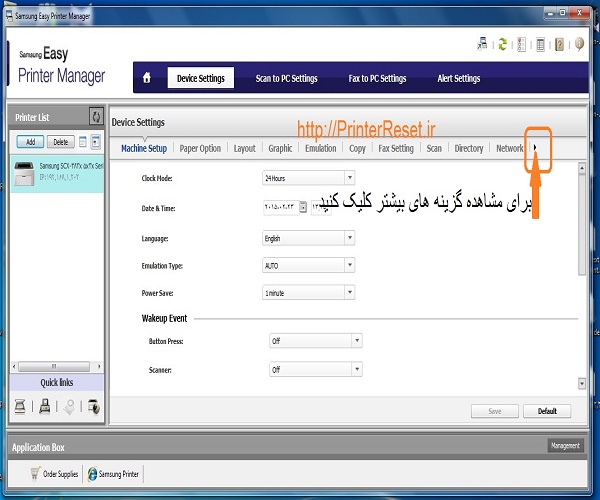Select the Fax Setting sub-tab
The image size is (600, 500).
pos(396,148)
